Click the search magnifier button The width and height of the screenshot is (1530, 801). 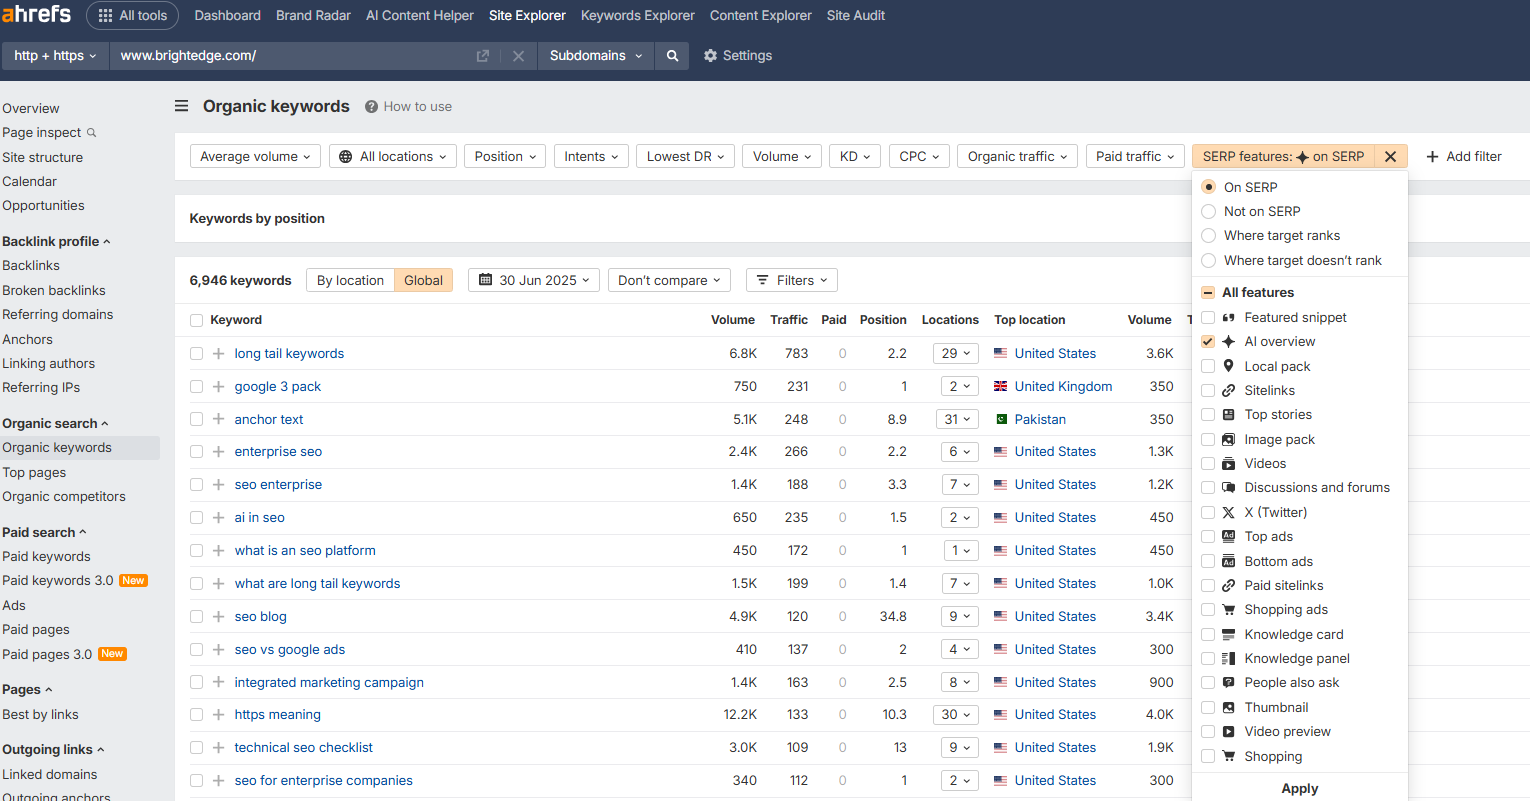(x=673, y=56)
